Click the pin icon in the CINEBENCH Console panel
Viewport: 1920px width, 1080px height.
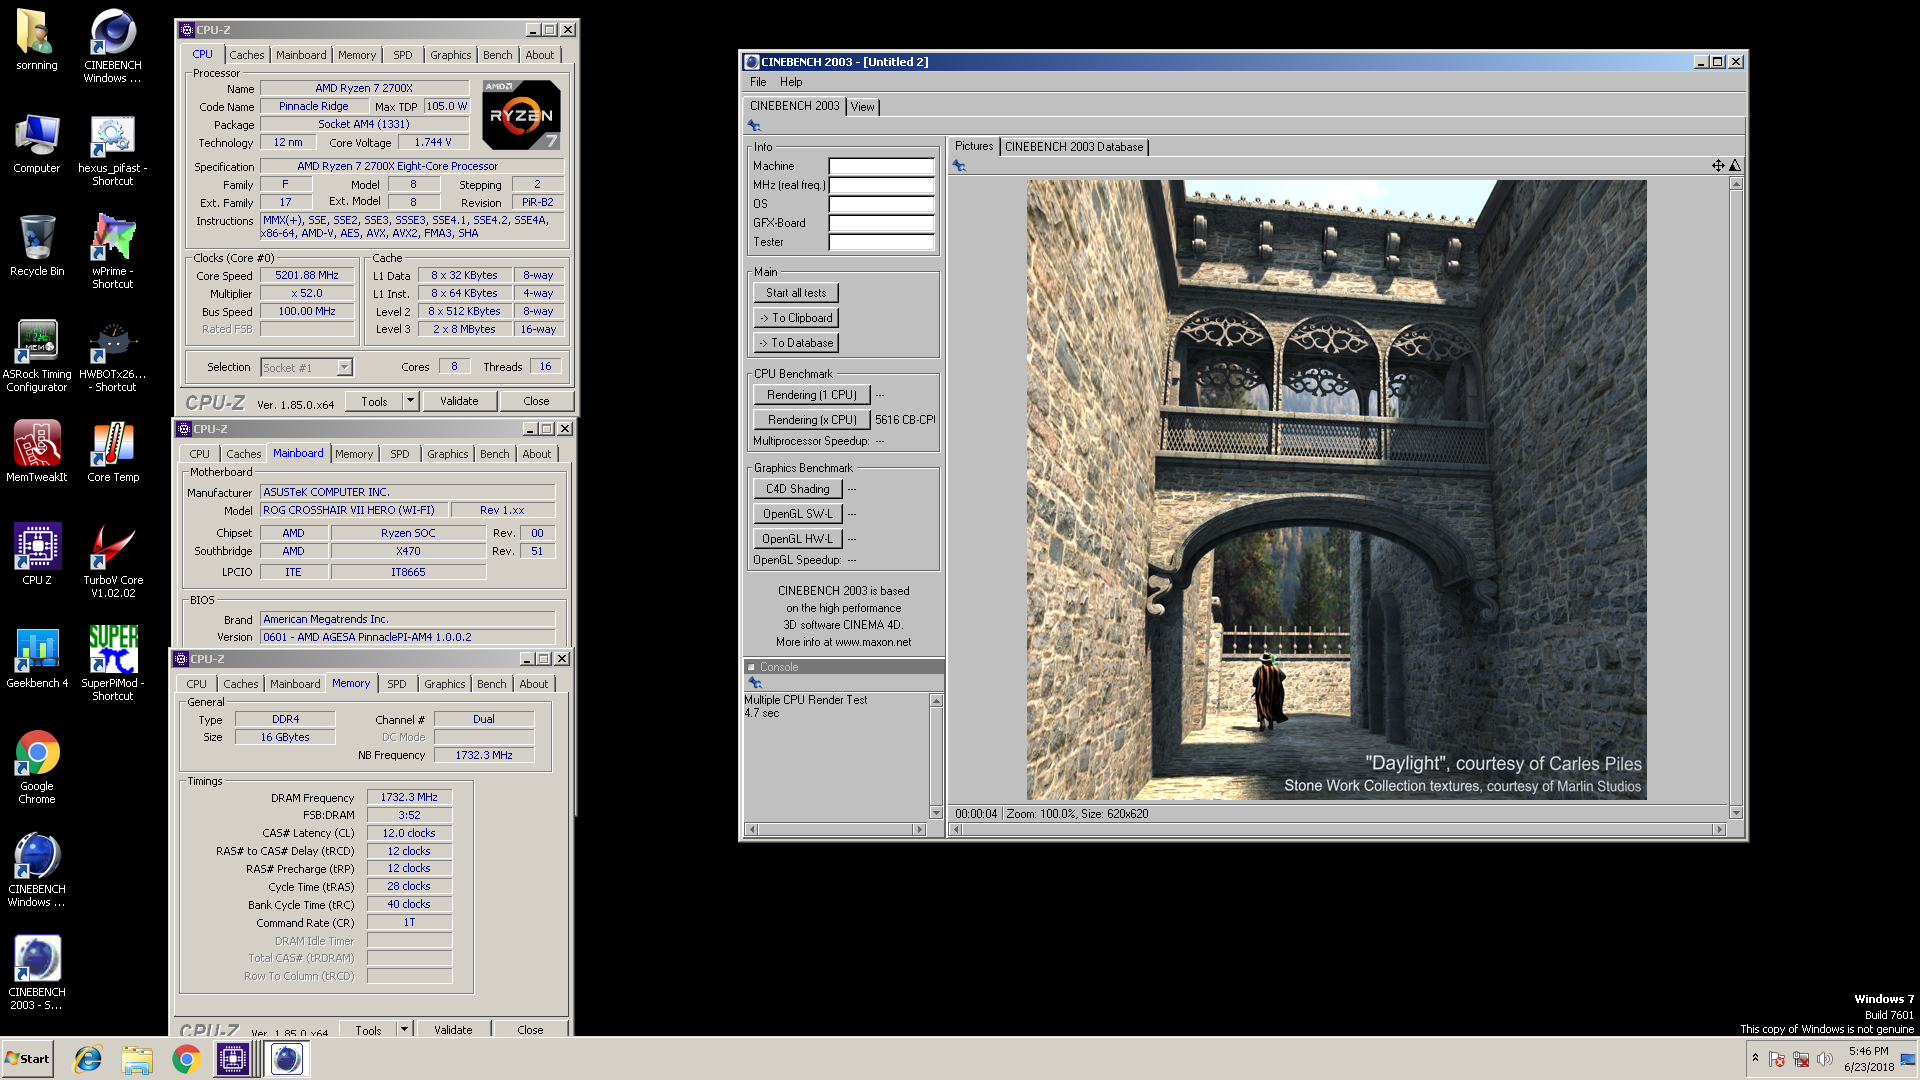point(755,682)
